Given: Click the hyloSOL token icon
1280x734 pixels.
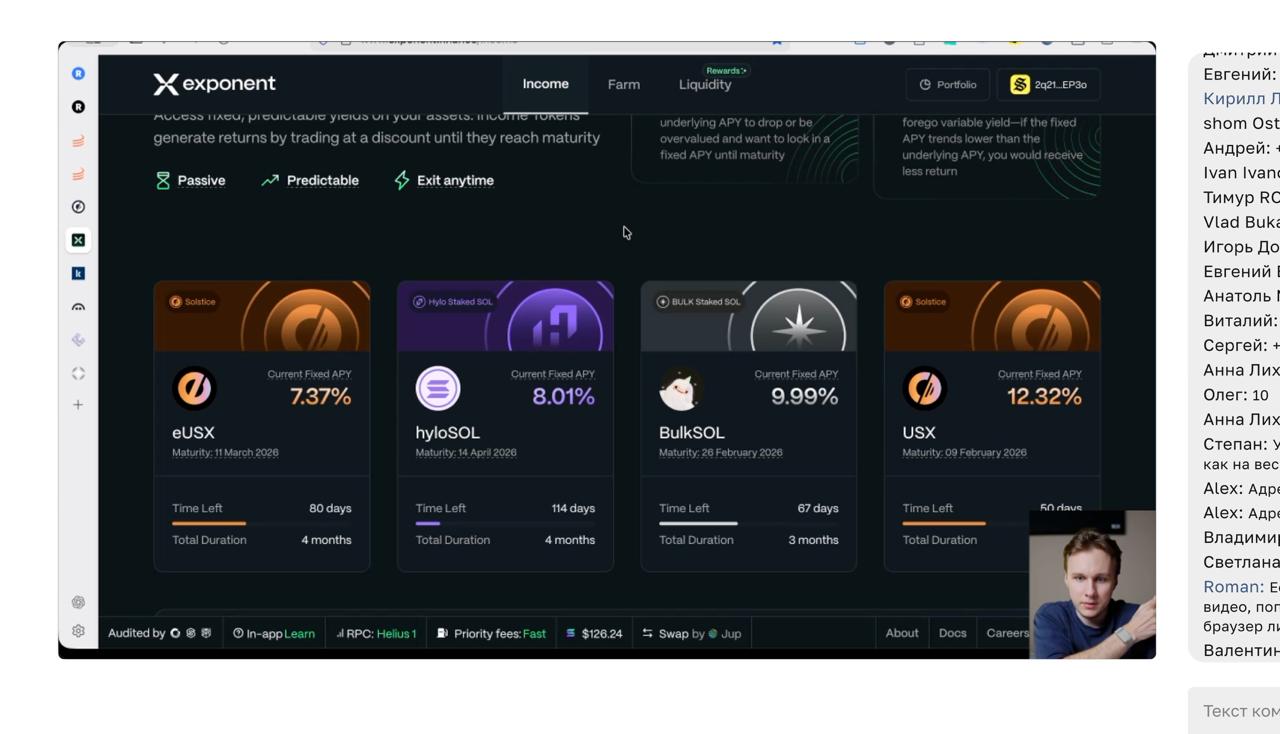Looking at the screenshot, I should (x=437, y=389).
